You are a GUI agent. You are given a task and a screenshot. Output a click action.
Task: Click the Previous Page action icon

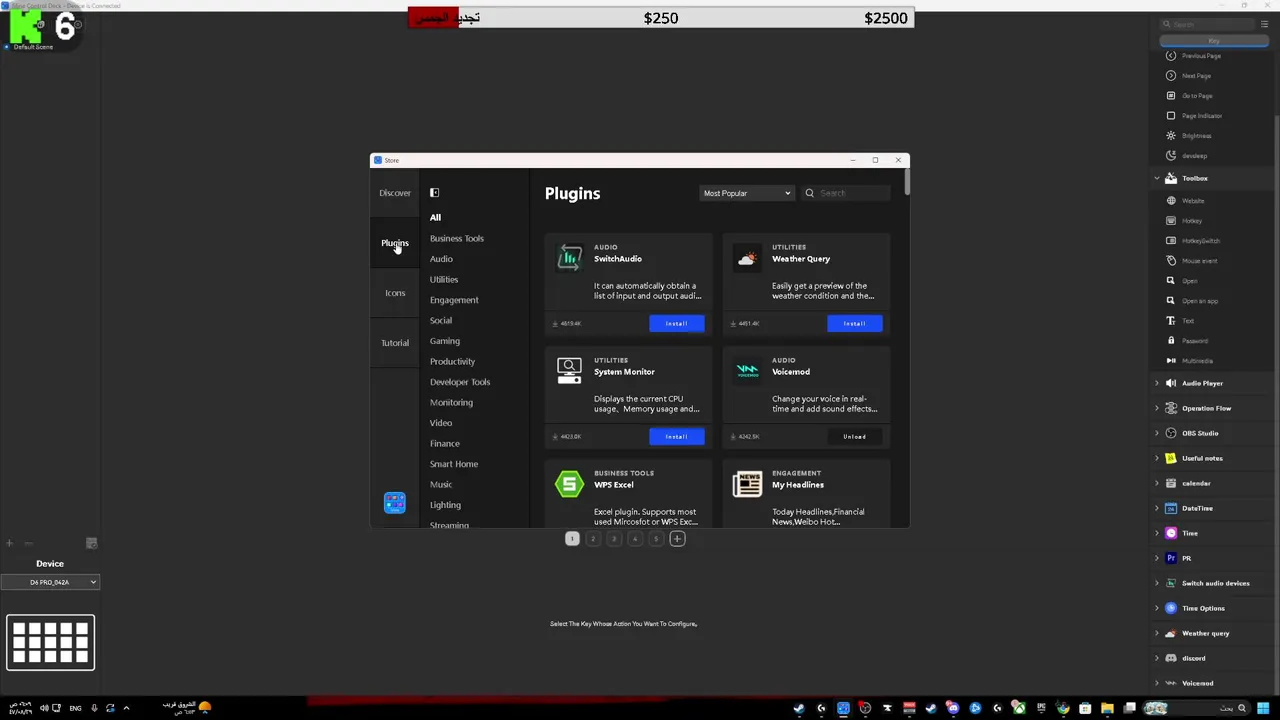pos(1171,56)
